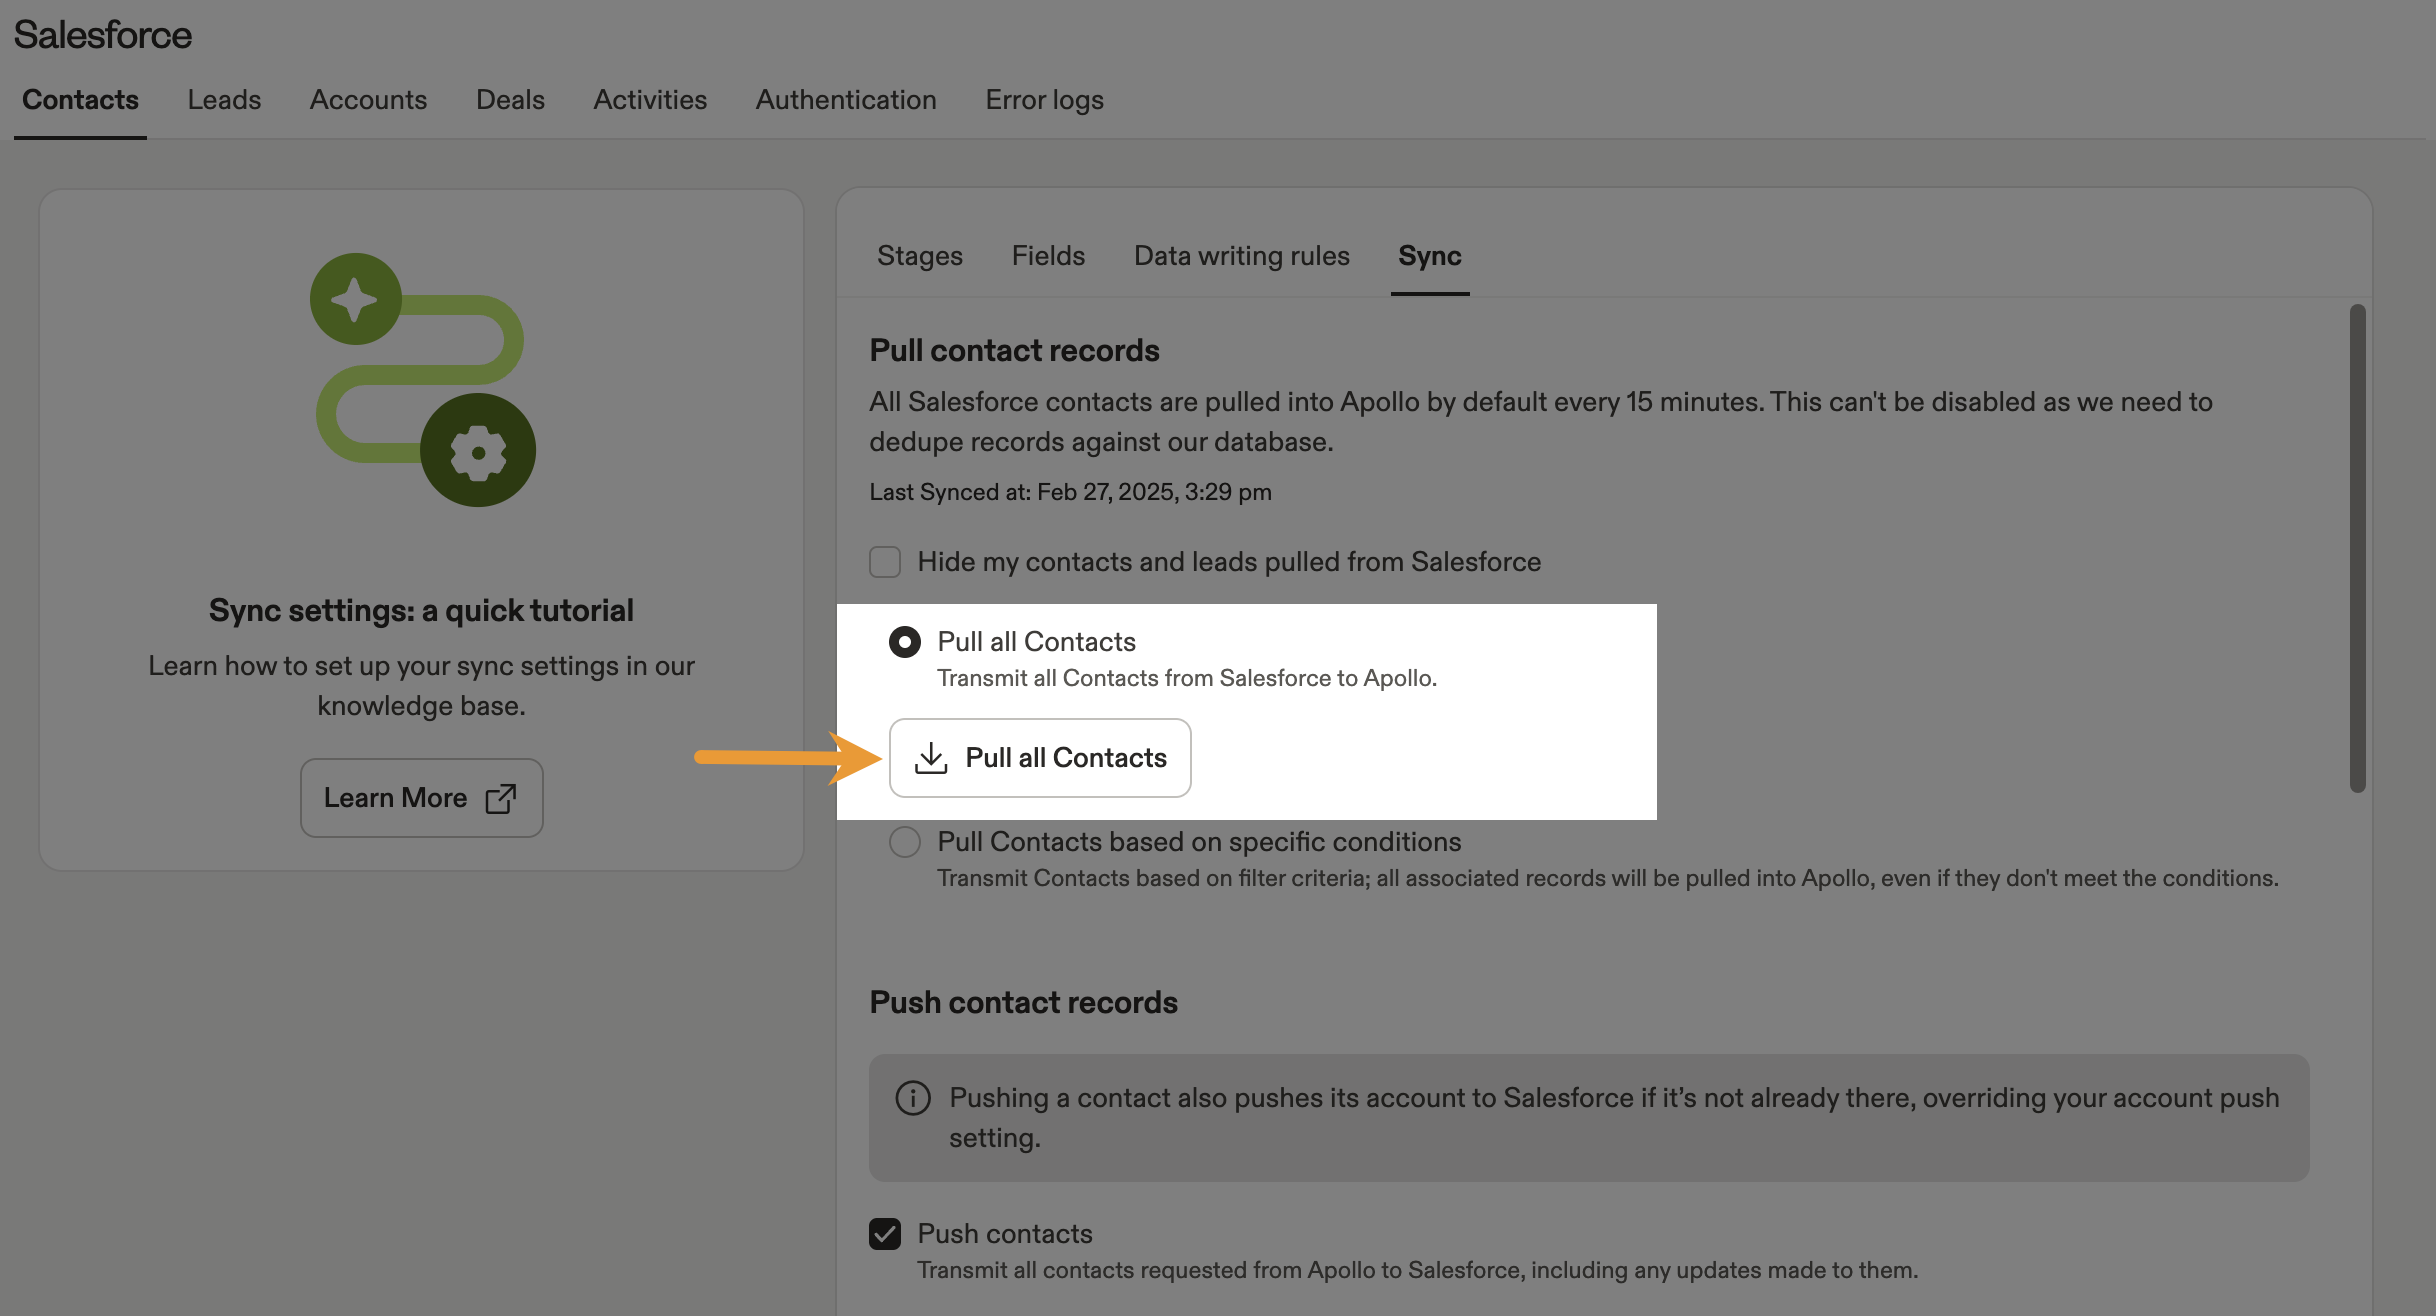Open the Accounts tab

click(x=368, y=100)
